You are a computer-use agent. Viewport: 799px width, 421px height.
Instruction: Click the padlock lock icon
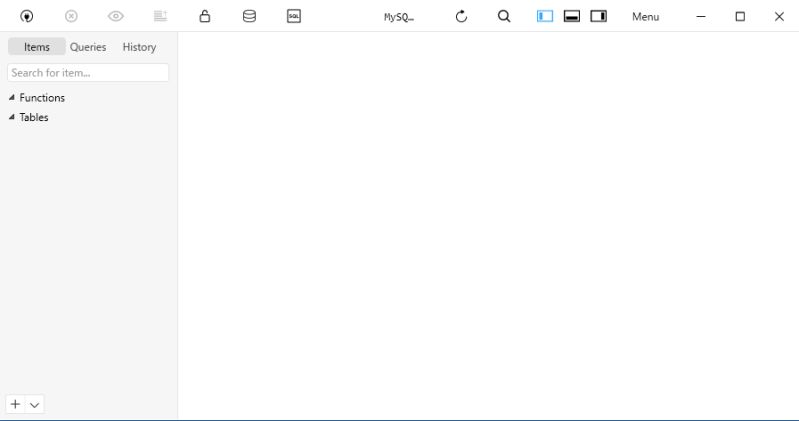pos(205,16)
